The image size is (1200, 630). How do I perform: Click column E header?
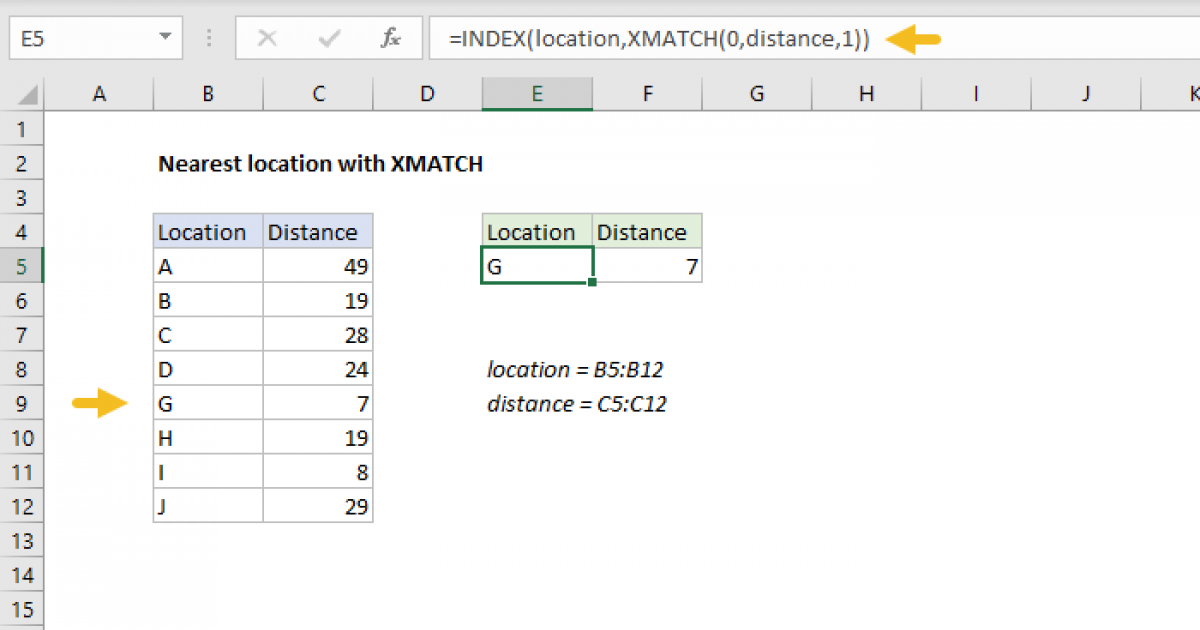point(537,93)
